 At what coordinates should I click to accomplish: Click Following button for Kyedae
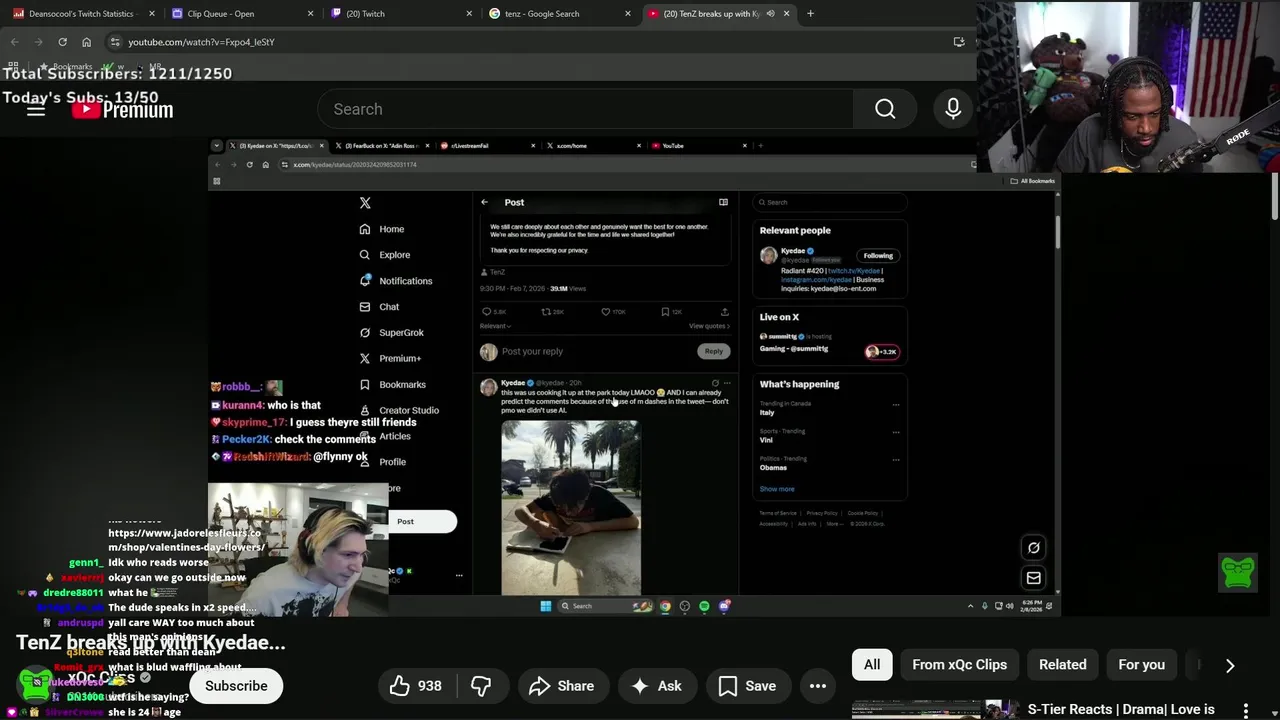click(x=878, y=255)
